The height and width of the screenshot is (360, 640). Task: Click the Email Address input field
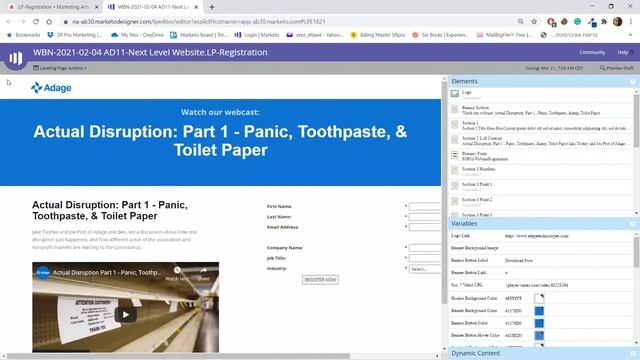425,227
